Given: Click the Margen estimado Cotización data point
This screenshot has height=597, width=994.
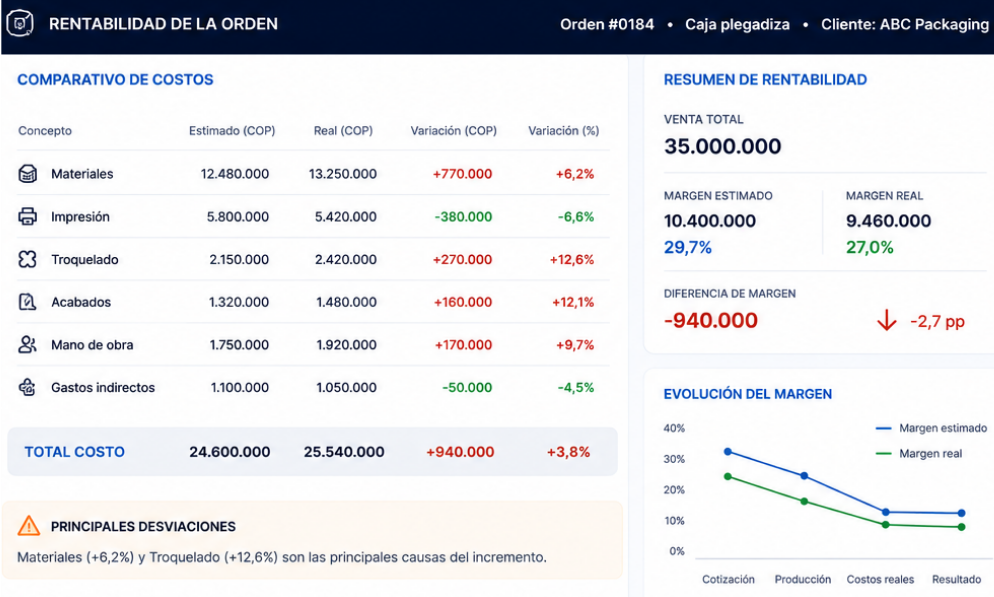Looking at the screenshot, I should [728, 452].
